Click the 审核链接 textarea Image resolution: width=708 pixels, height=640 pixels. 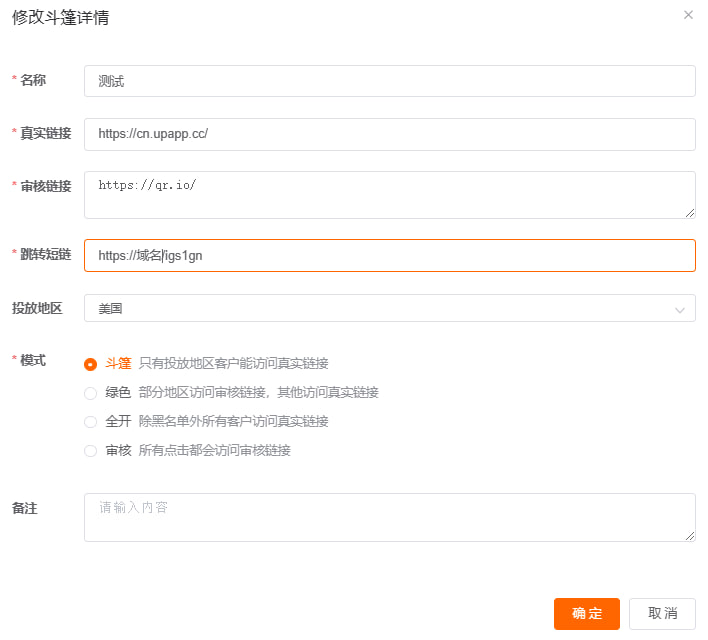[390, 195]
